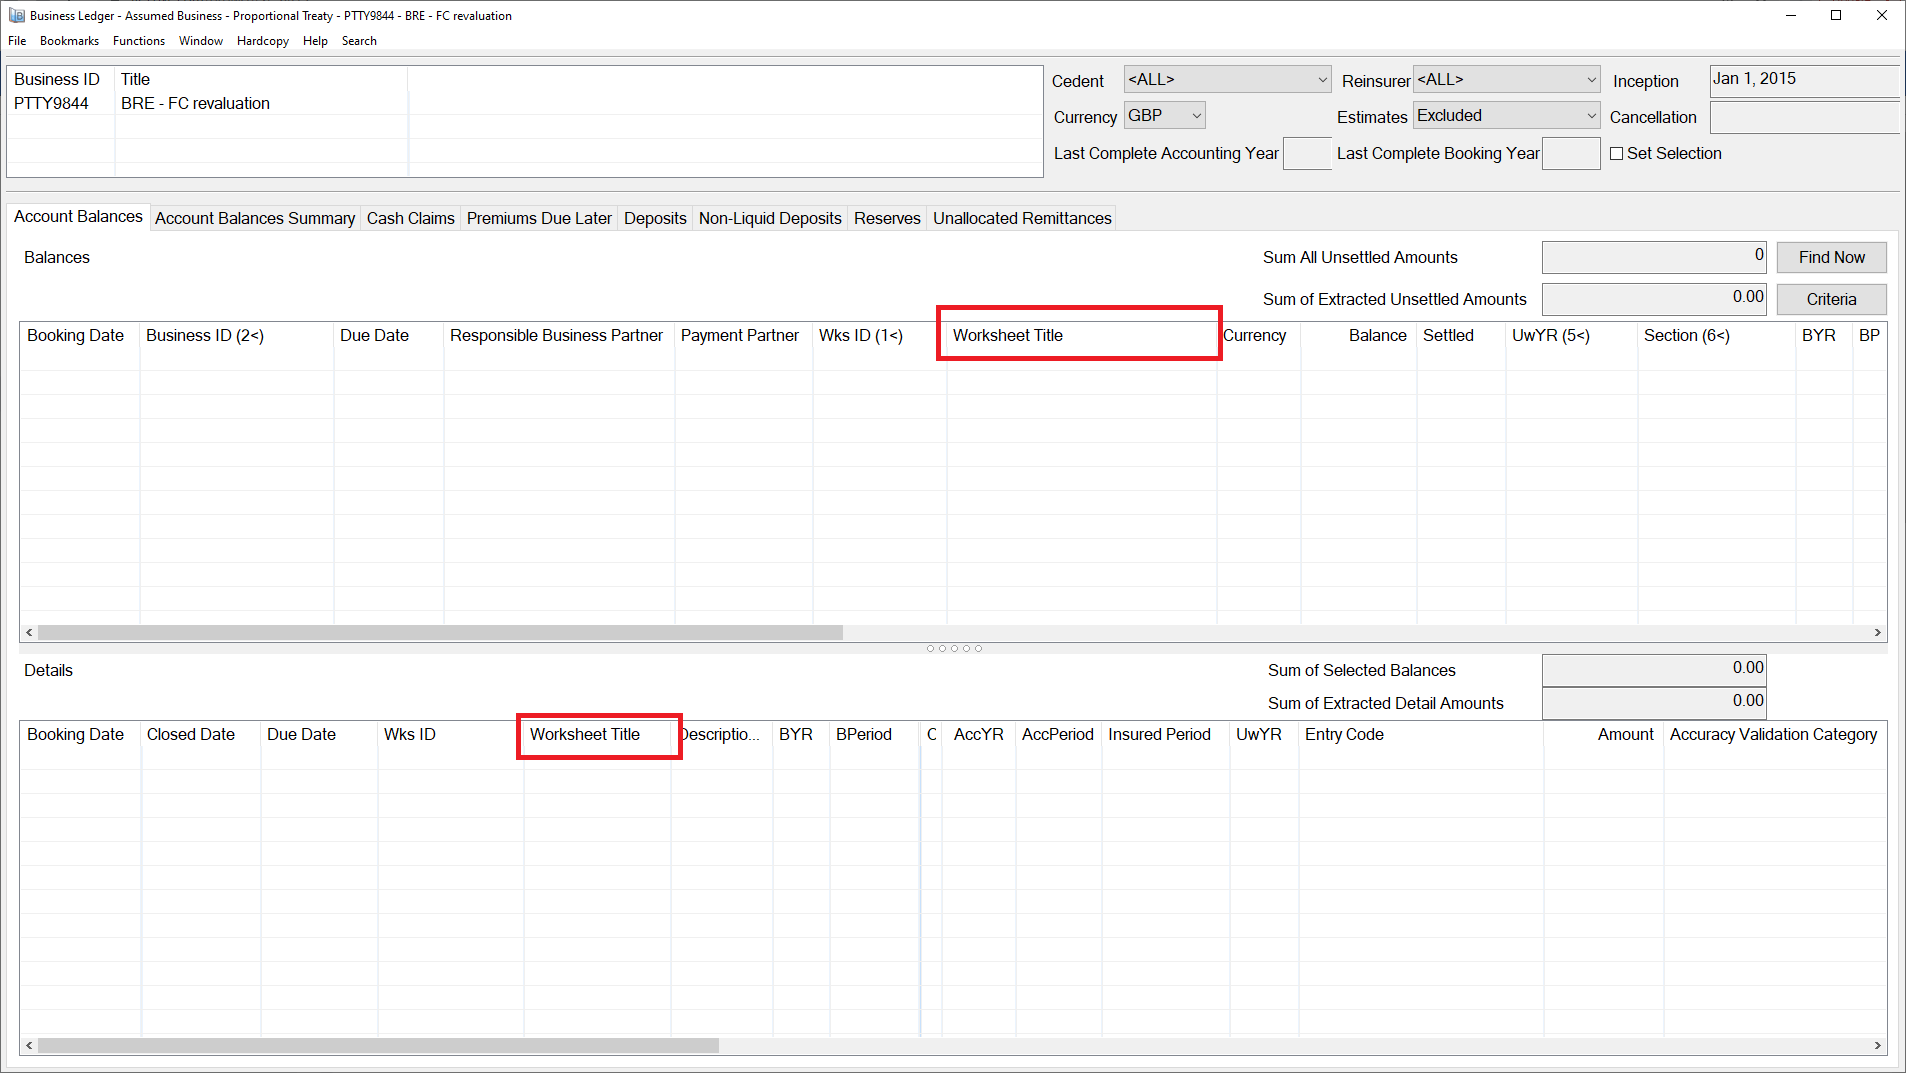Image resolution: width=1906 pixels, height=1073 pixels.
Task: Open the Estimates Excluded dropdown
Action: [x=1591, y=115]
